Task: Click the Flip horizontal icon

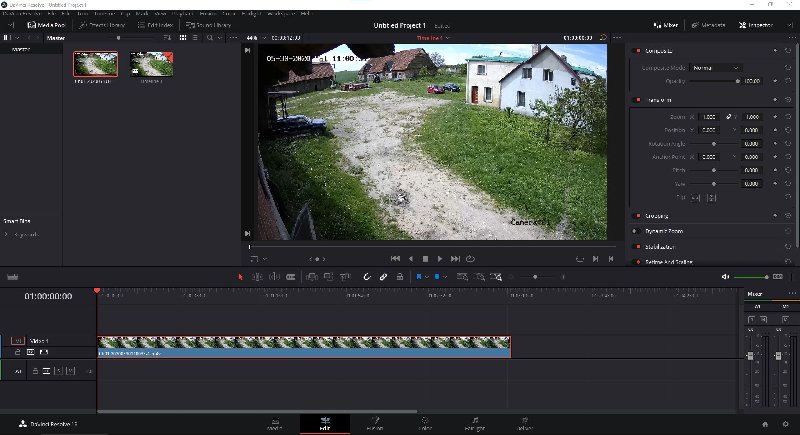Action: 696,197
